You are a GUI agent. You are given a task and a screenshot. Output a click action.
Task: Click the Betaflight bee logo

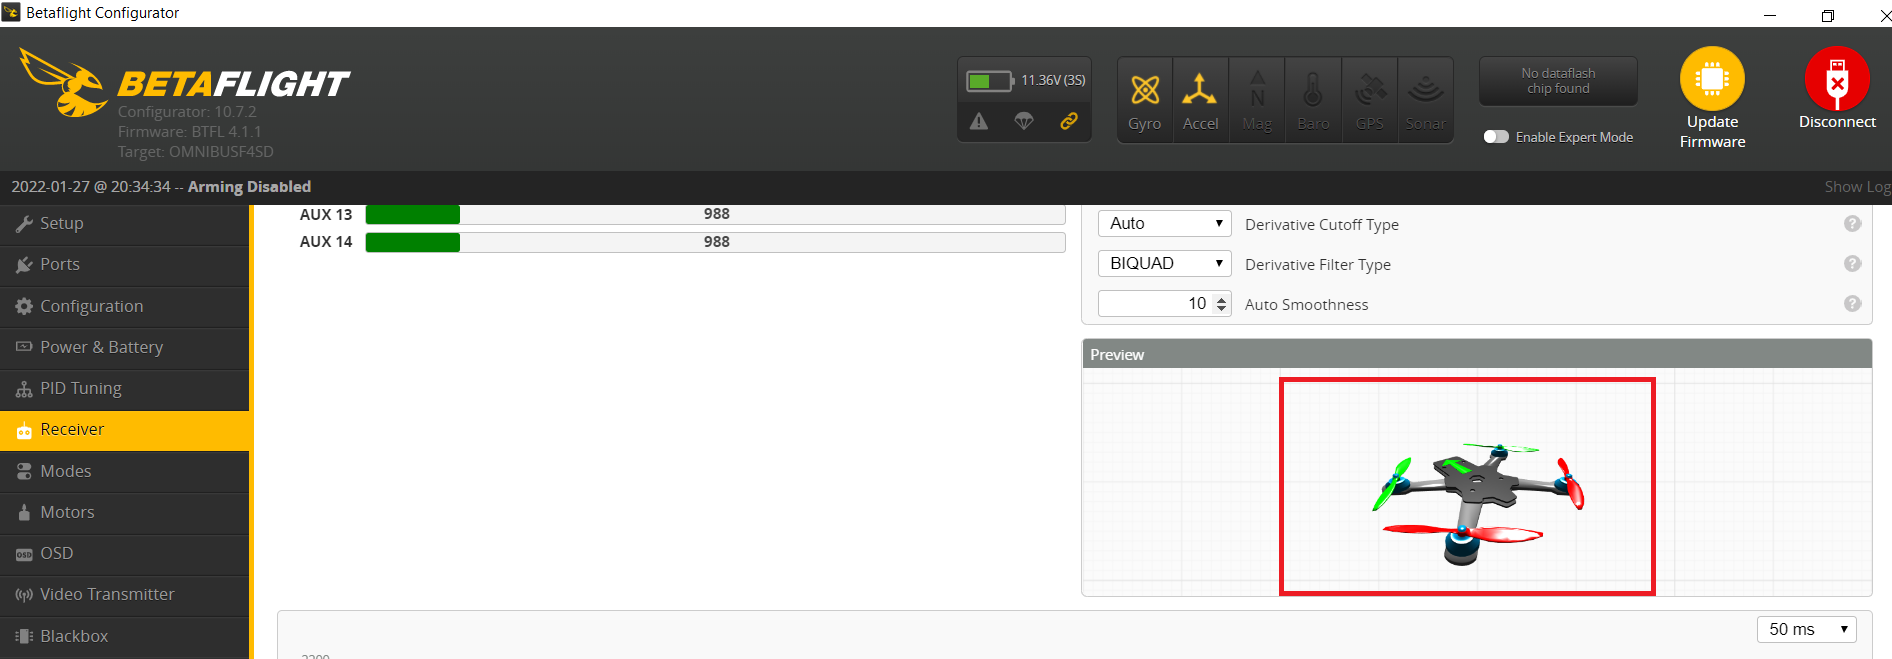point(63,83)
